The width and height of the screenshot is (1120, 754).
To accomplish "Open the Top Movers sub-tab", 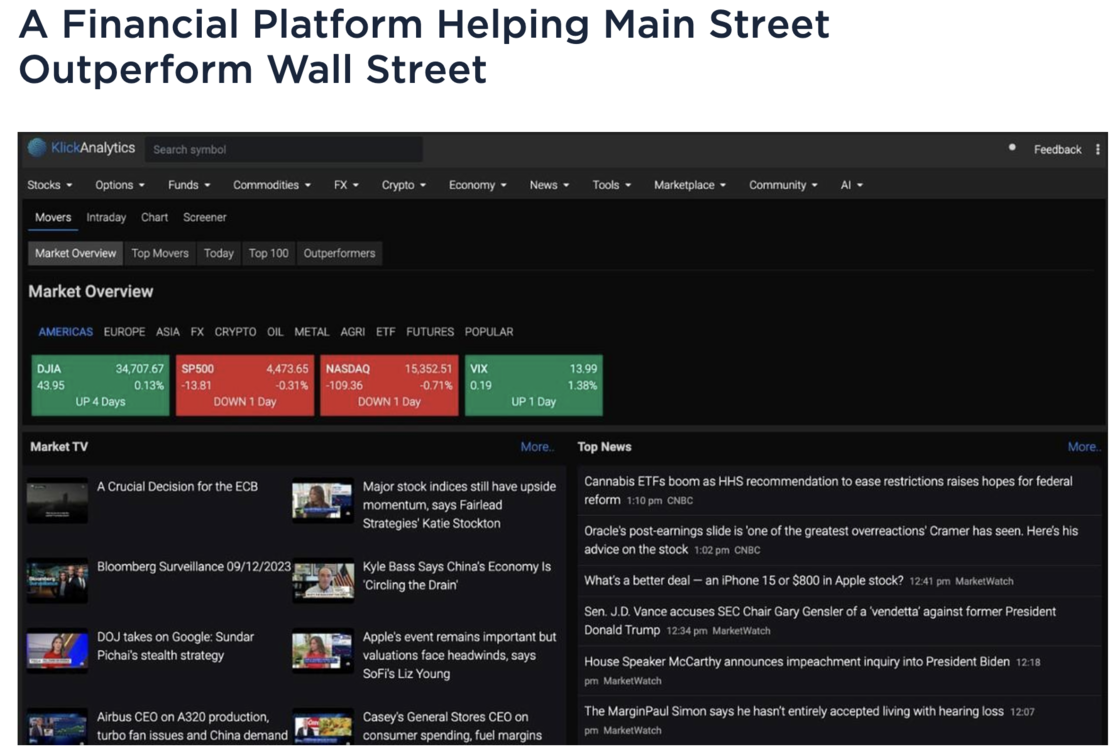I will [x=160, y=253].
